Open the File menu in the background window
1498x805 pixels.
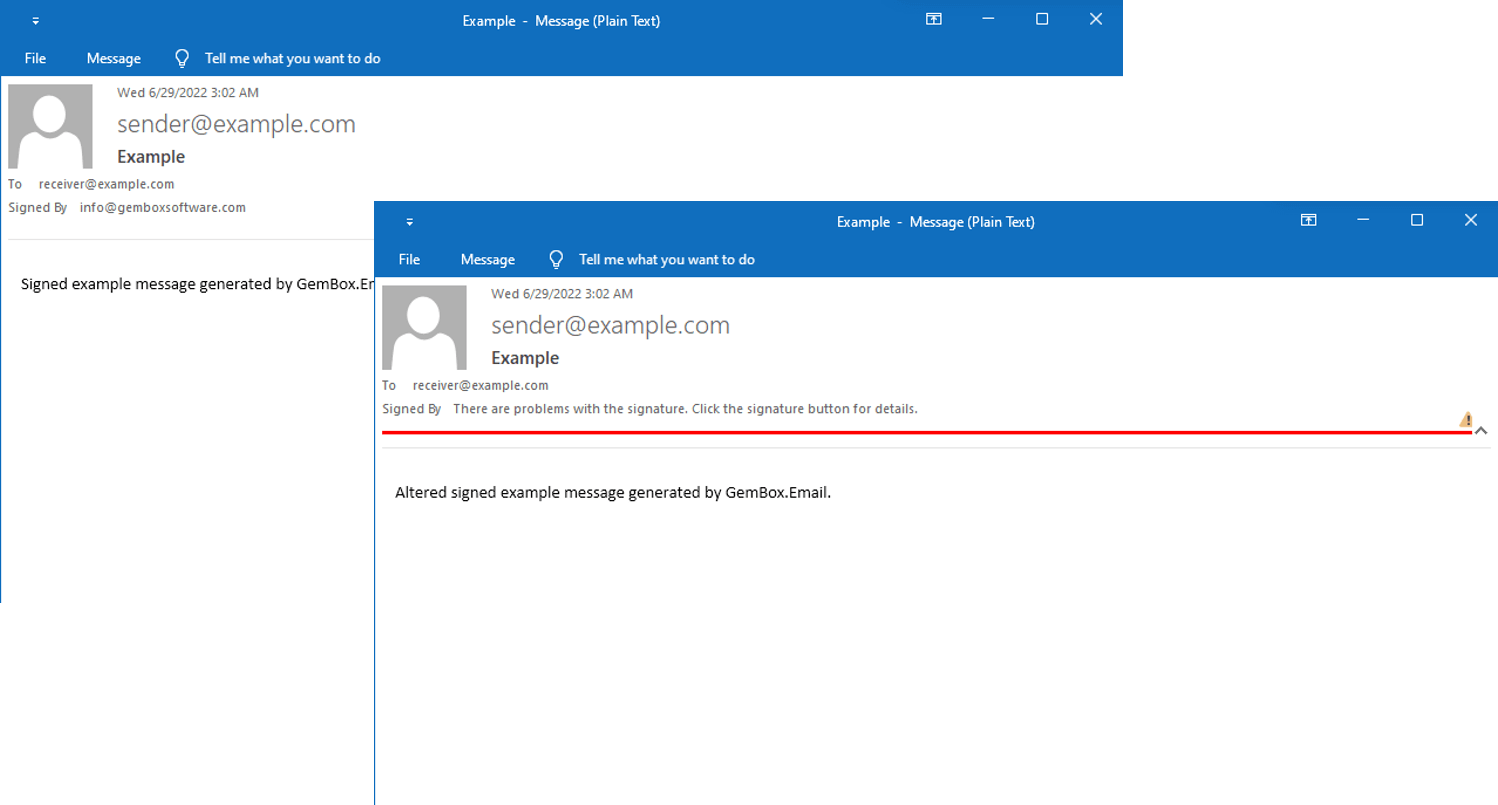click(x=35, y=58)
